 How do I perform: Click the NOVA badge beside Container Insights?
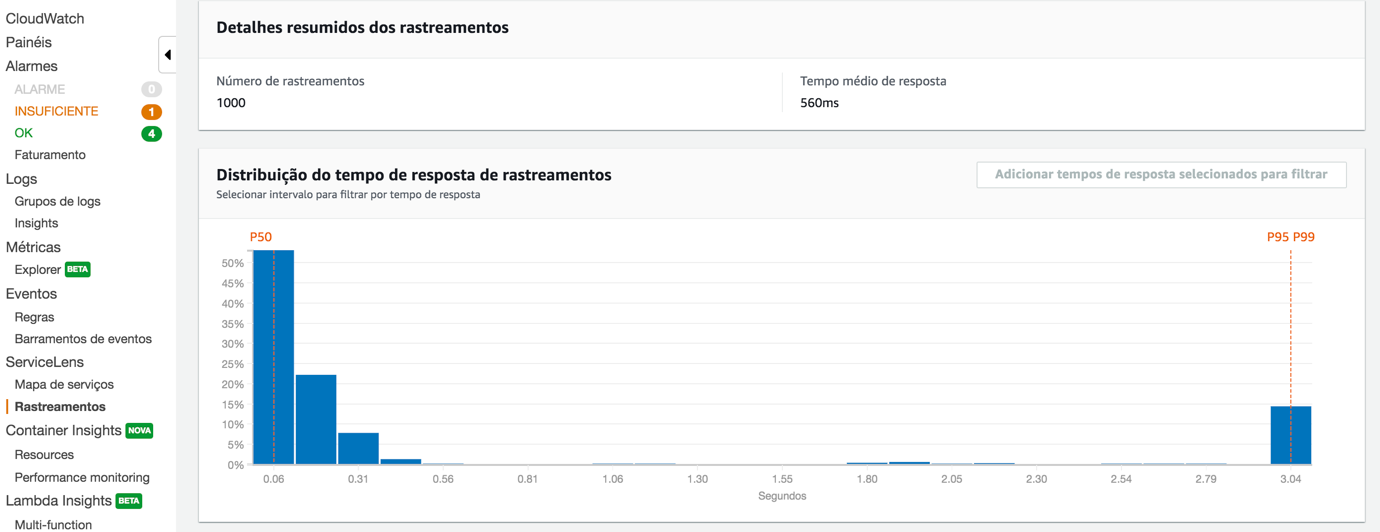(x=140, y=431)
